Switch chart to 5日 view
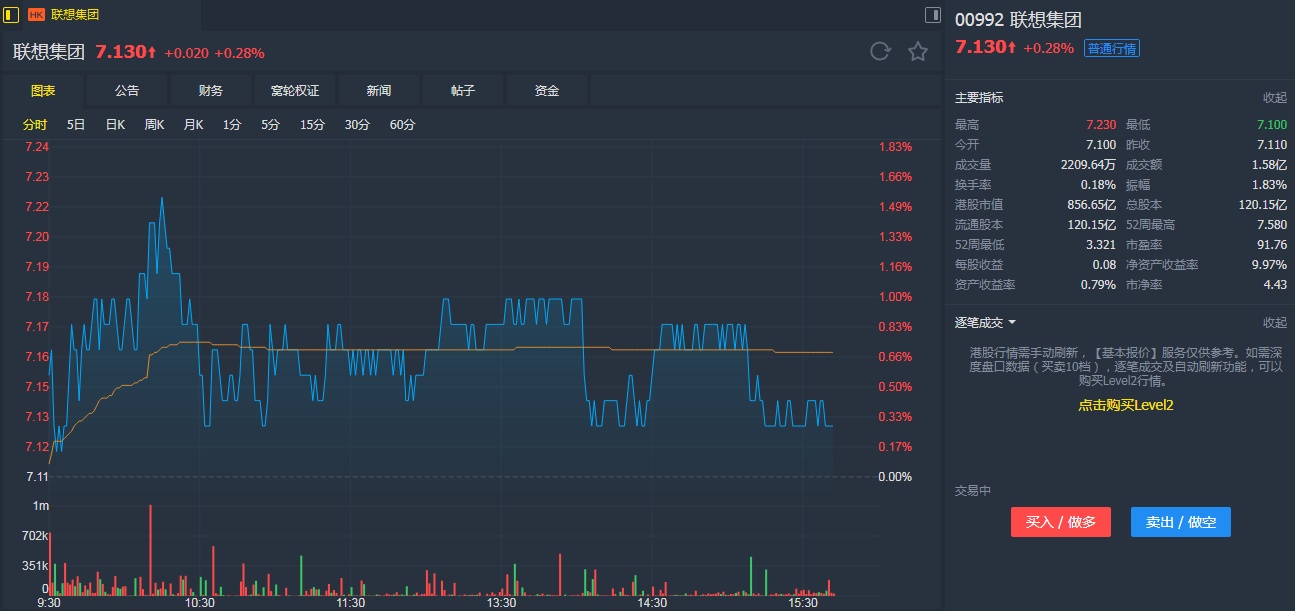1295x611 pixels. (76, 125)
